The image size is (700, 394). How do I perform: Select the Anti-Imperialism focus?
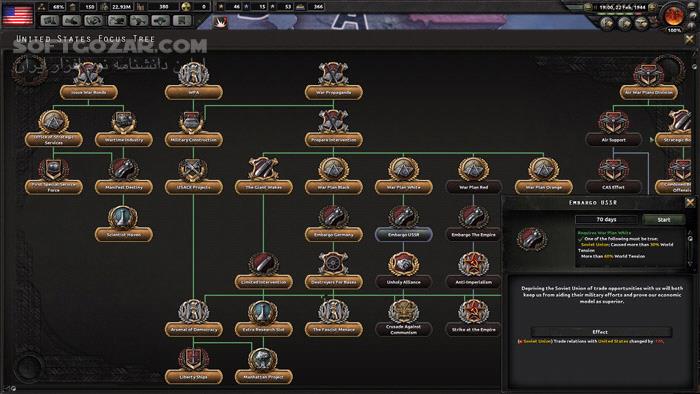click(473, 282)
